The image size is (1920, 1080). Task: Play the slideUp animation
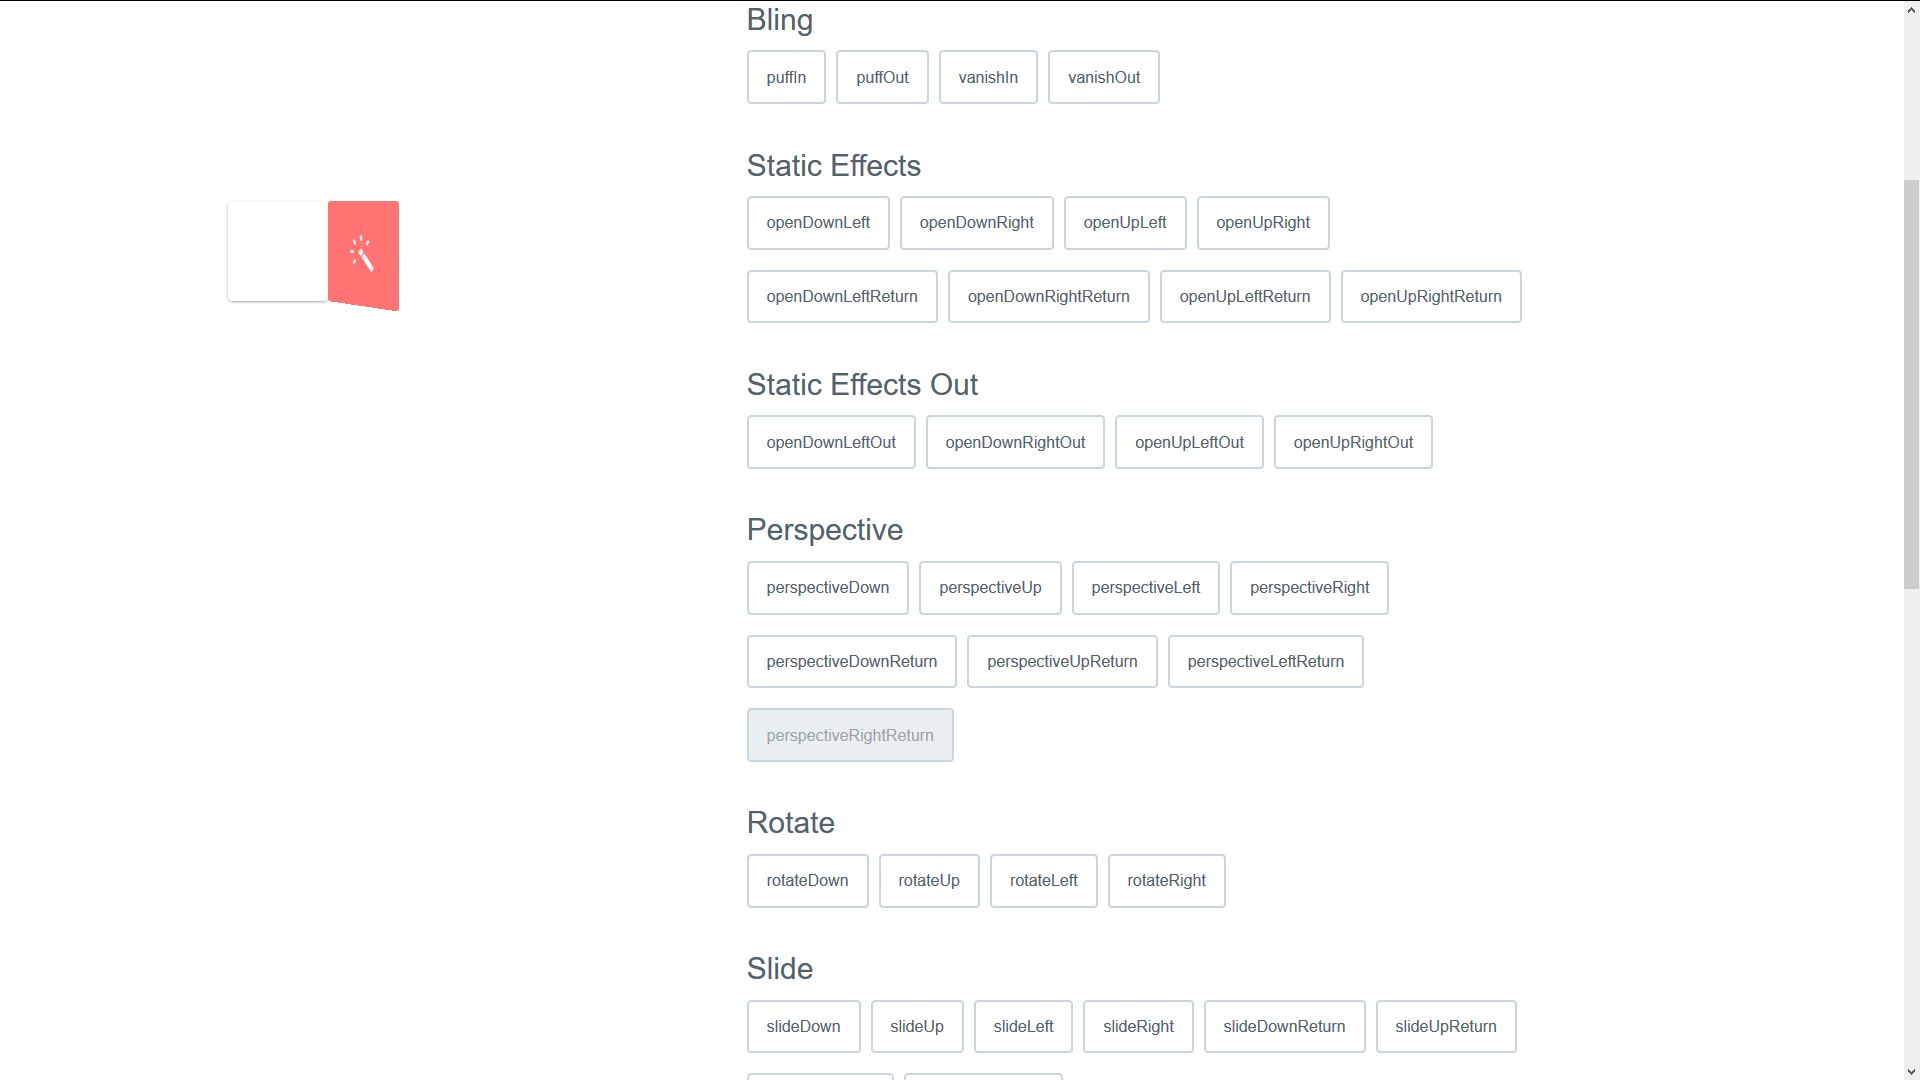coord(917,1026)
